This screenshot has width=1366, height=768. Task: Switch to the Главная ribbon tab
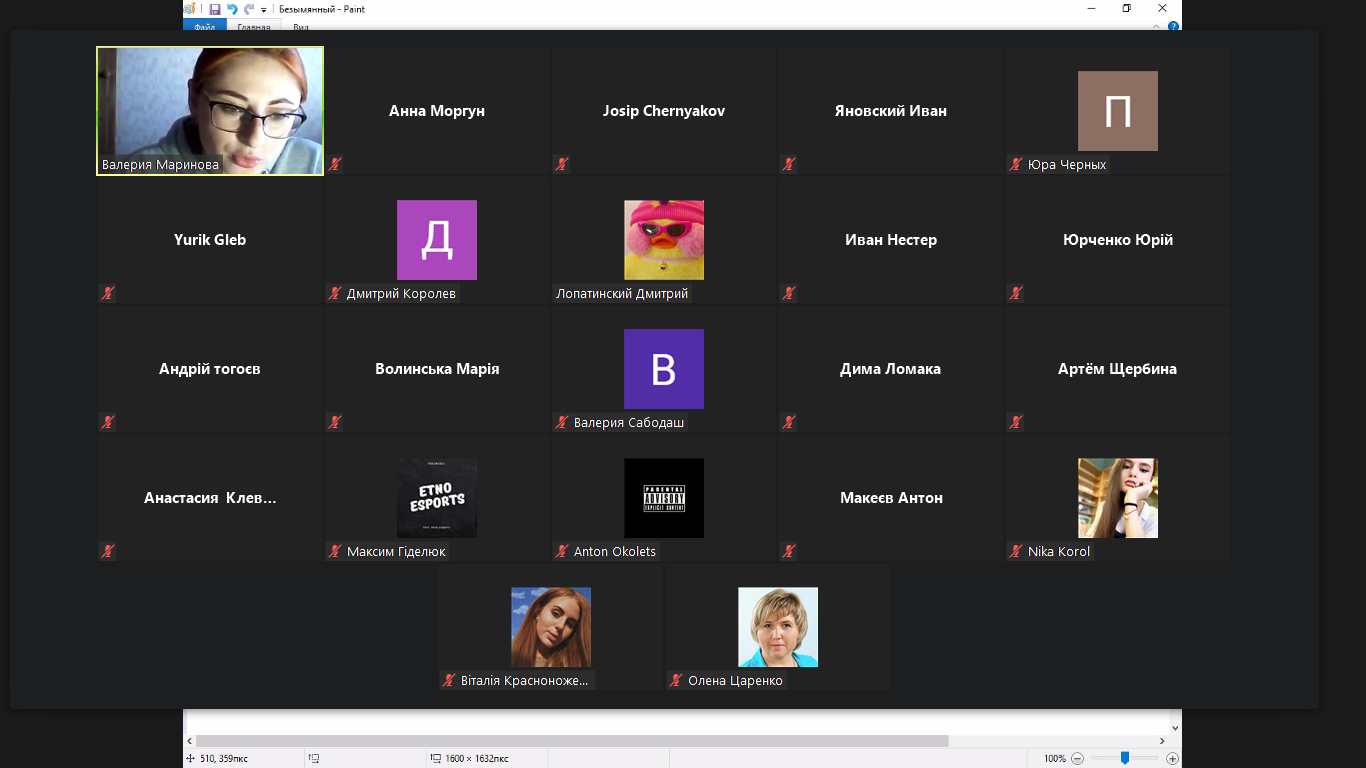pos(254,27)
